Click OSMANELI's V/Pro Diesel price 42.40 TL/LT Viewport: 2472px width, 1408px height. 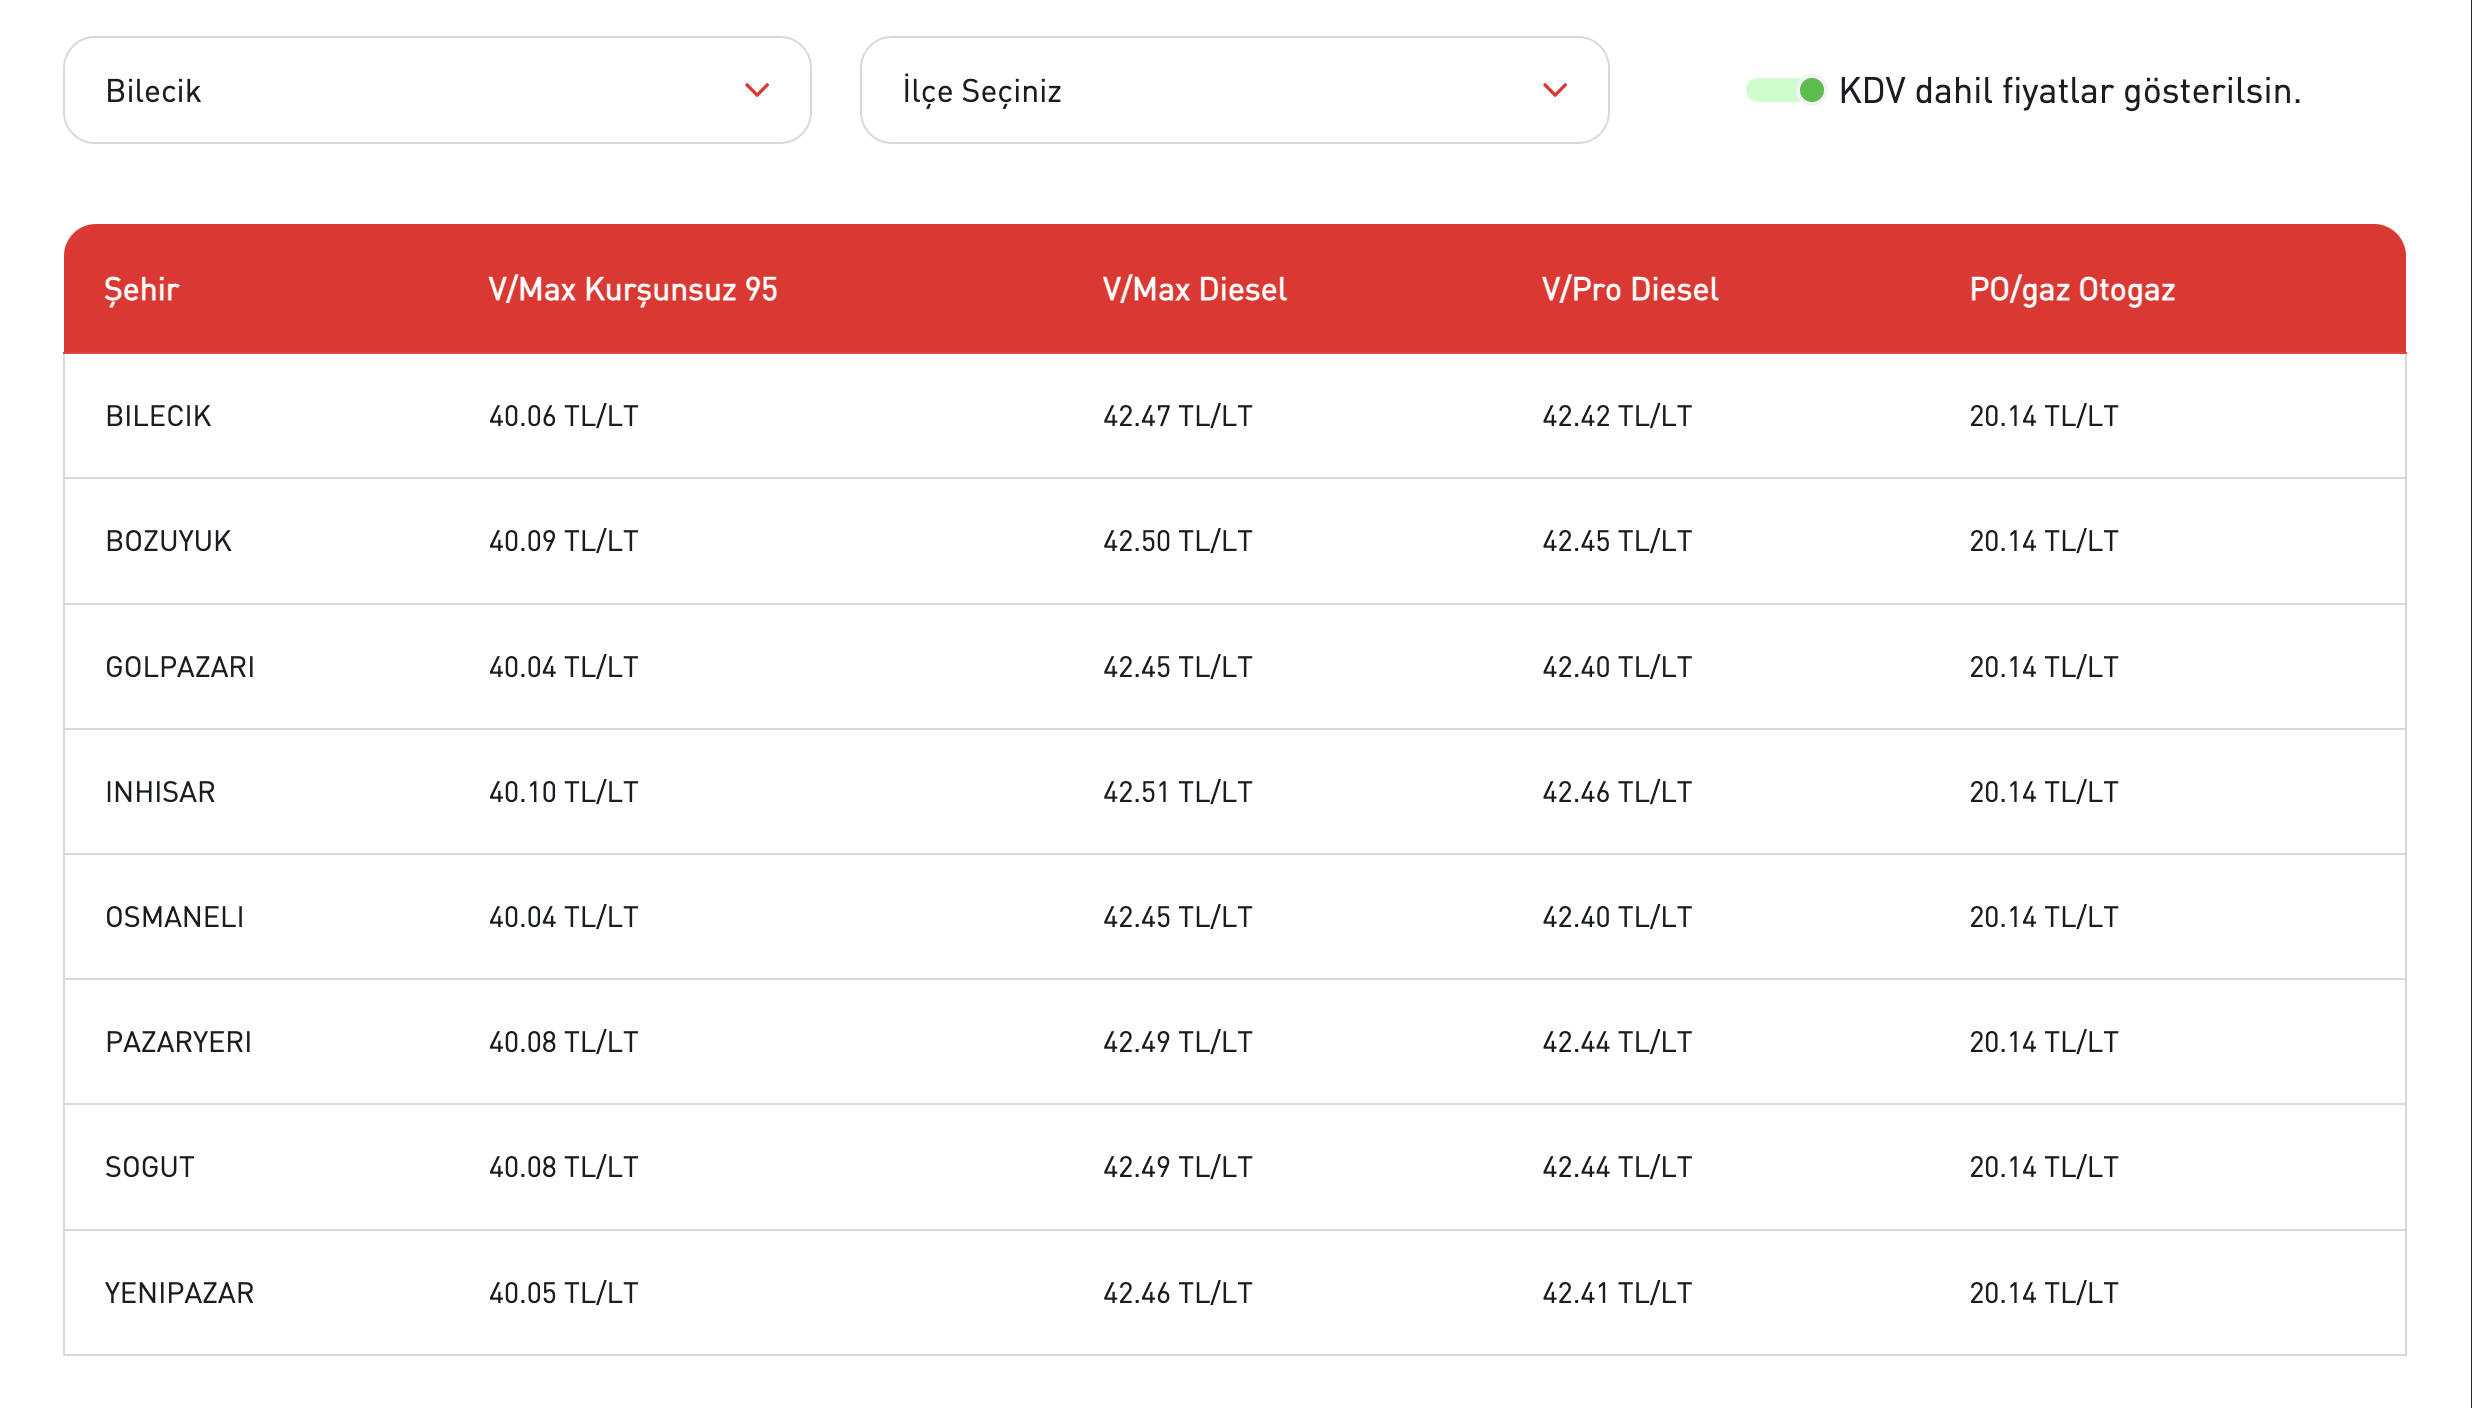click(x=1617, y=917)
